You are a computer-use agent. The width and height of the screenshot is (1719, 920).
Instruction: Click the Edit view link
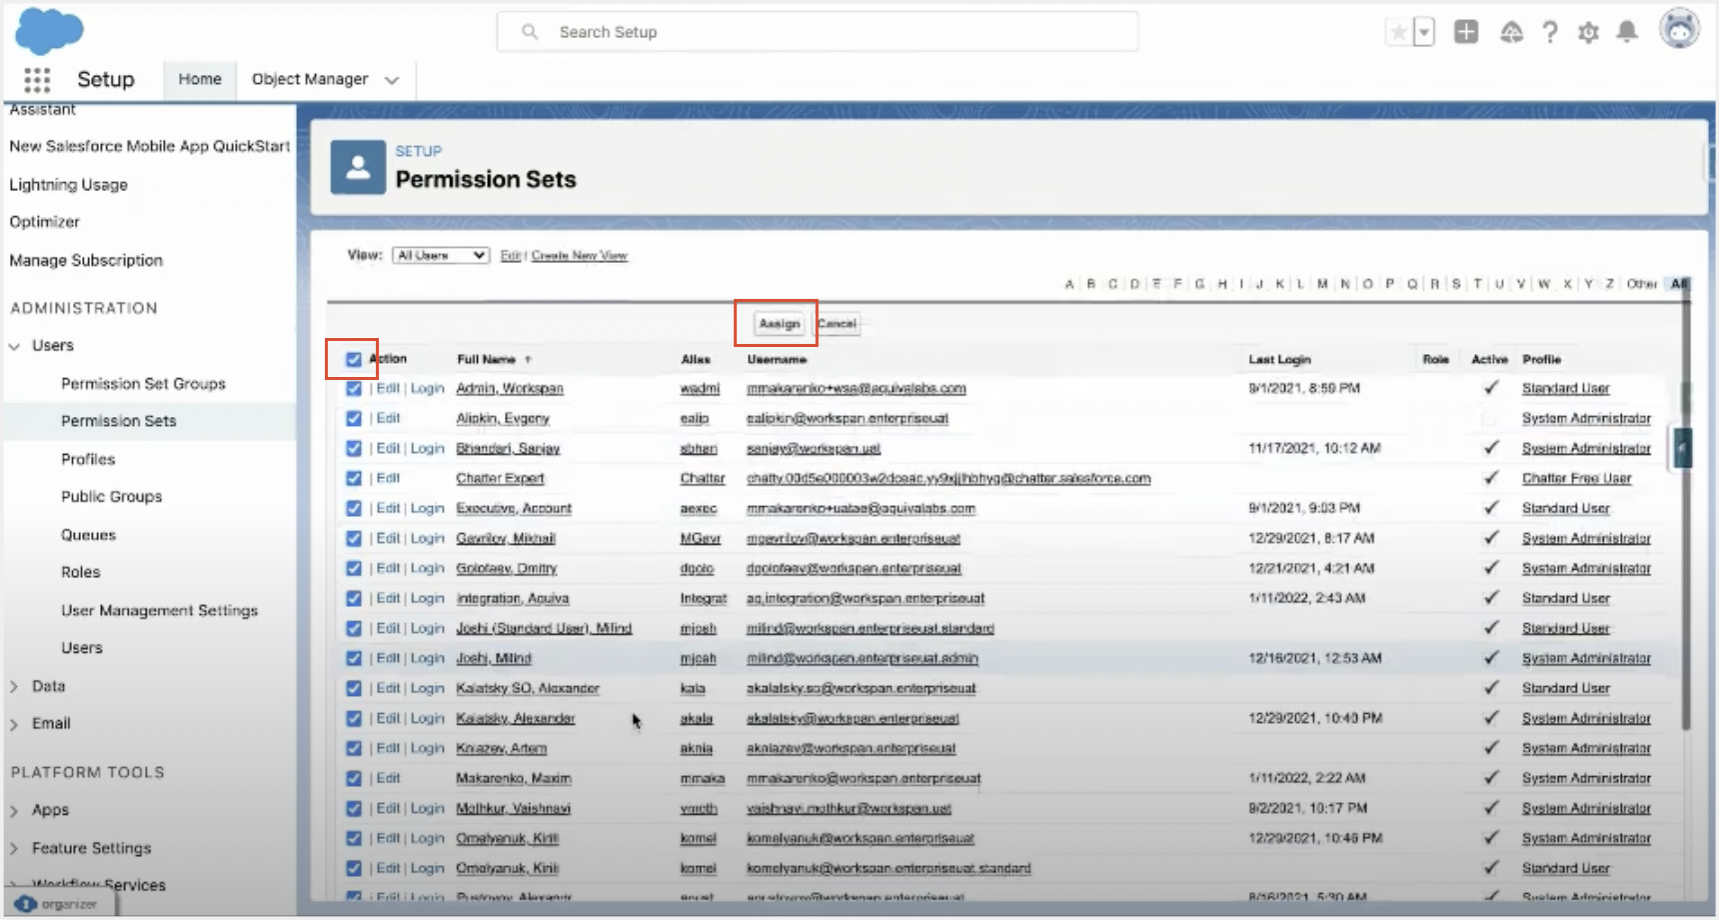(510, 255)
